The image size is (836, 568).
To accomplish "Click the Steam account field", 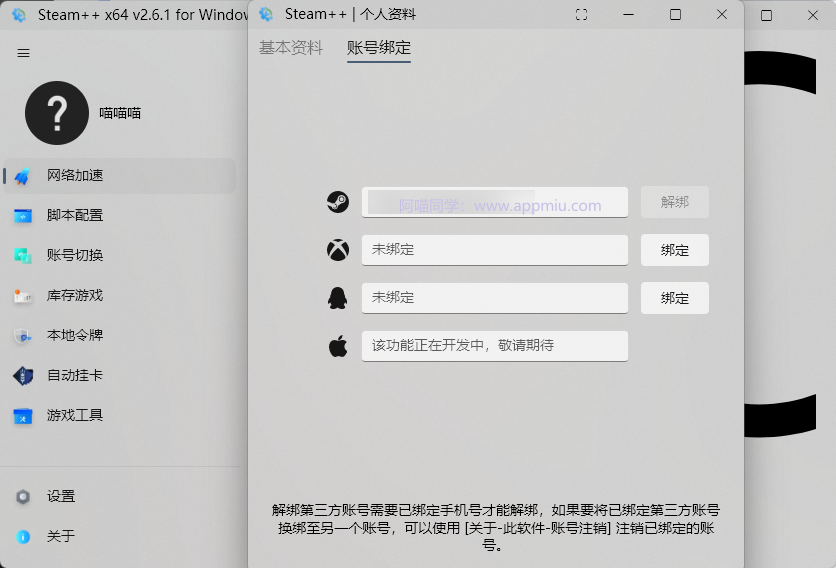I will (495, 202).
